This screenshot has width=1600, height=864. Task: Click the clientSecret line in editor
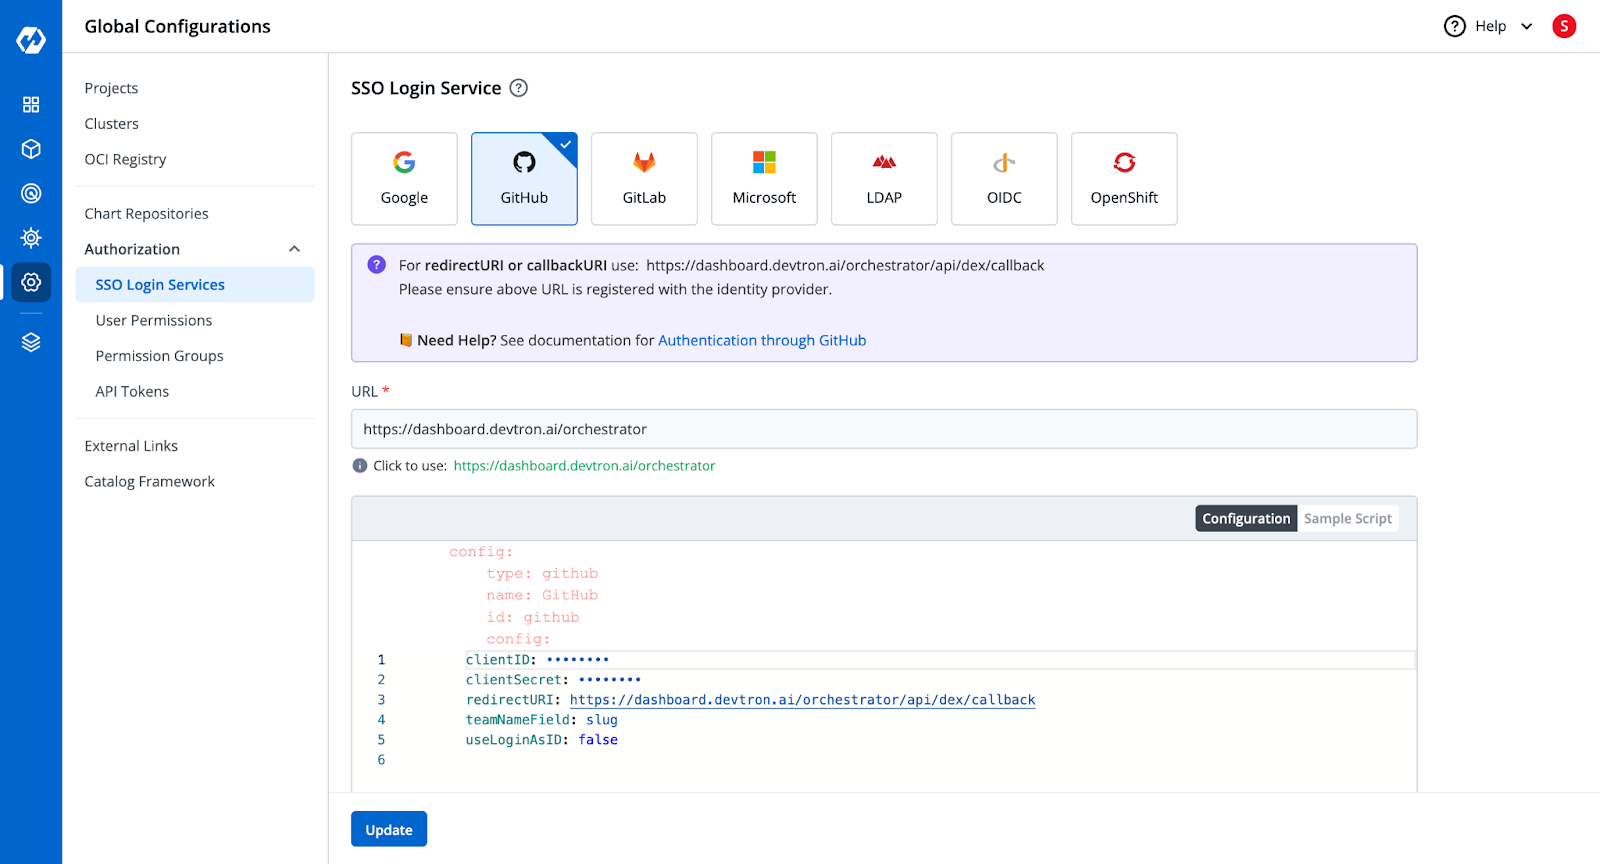click(x=553, y=680)
